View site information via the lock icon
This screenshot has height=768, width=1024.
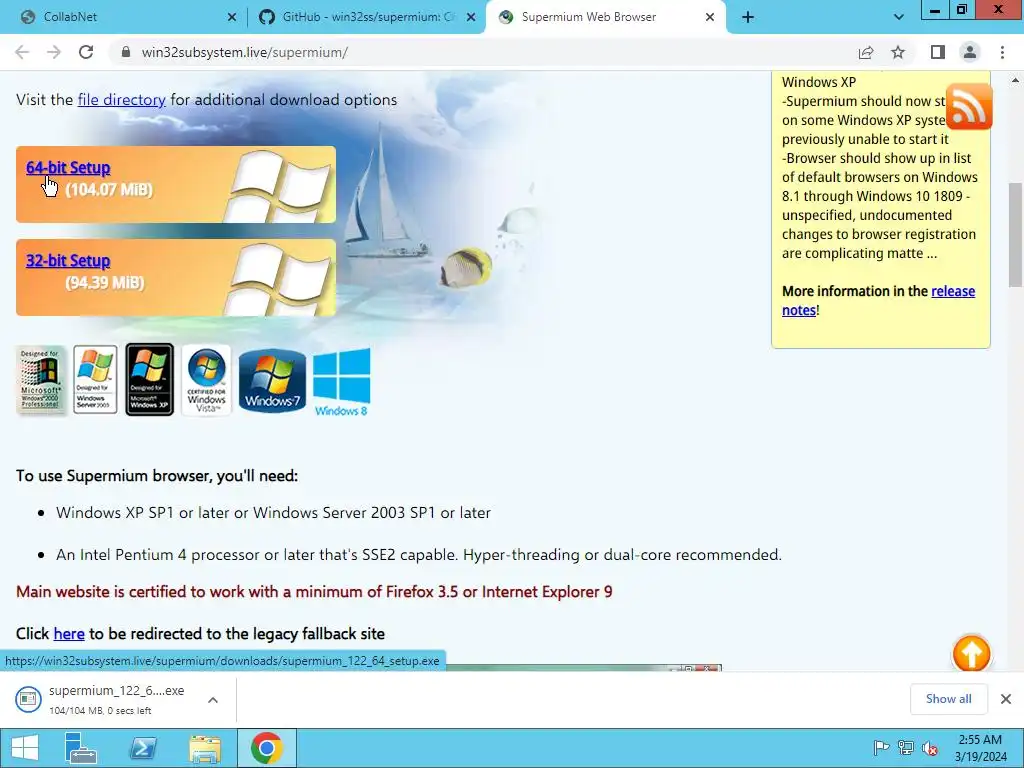click(x=126, y=52)
